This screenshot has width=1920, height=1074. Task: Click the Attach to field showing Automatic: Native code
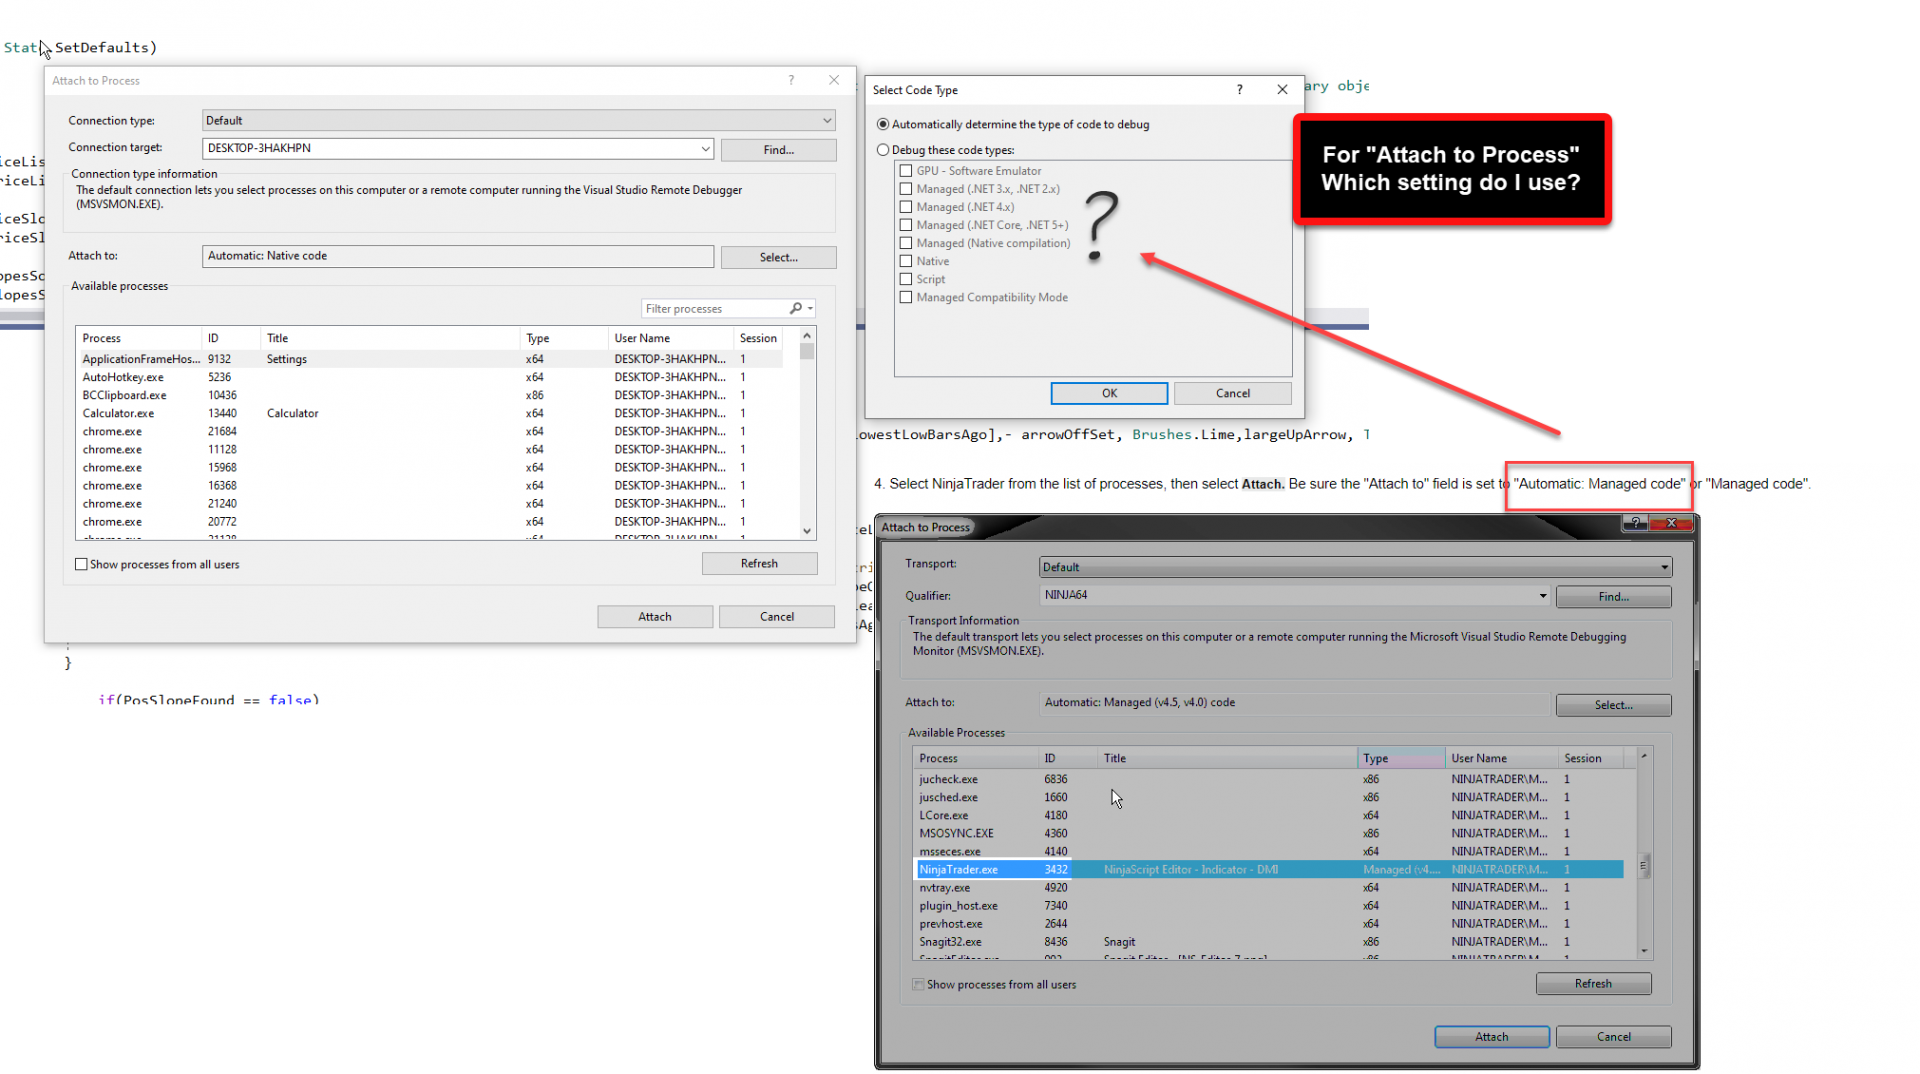point(458,257)
